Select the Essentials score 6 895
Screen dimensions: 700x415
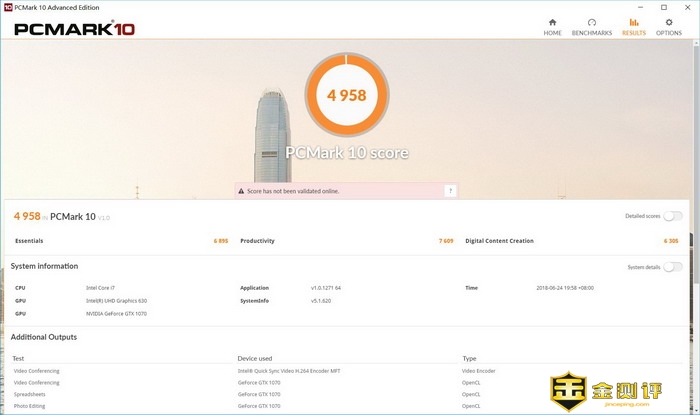click(x=220, y=241)
